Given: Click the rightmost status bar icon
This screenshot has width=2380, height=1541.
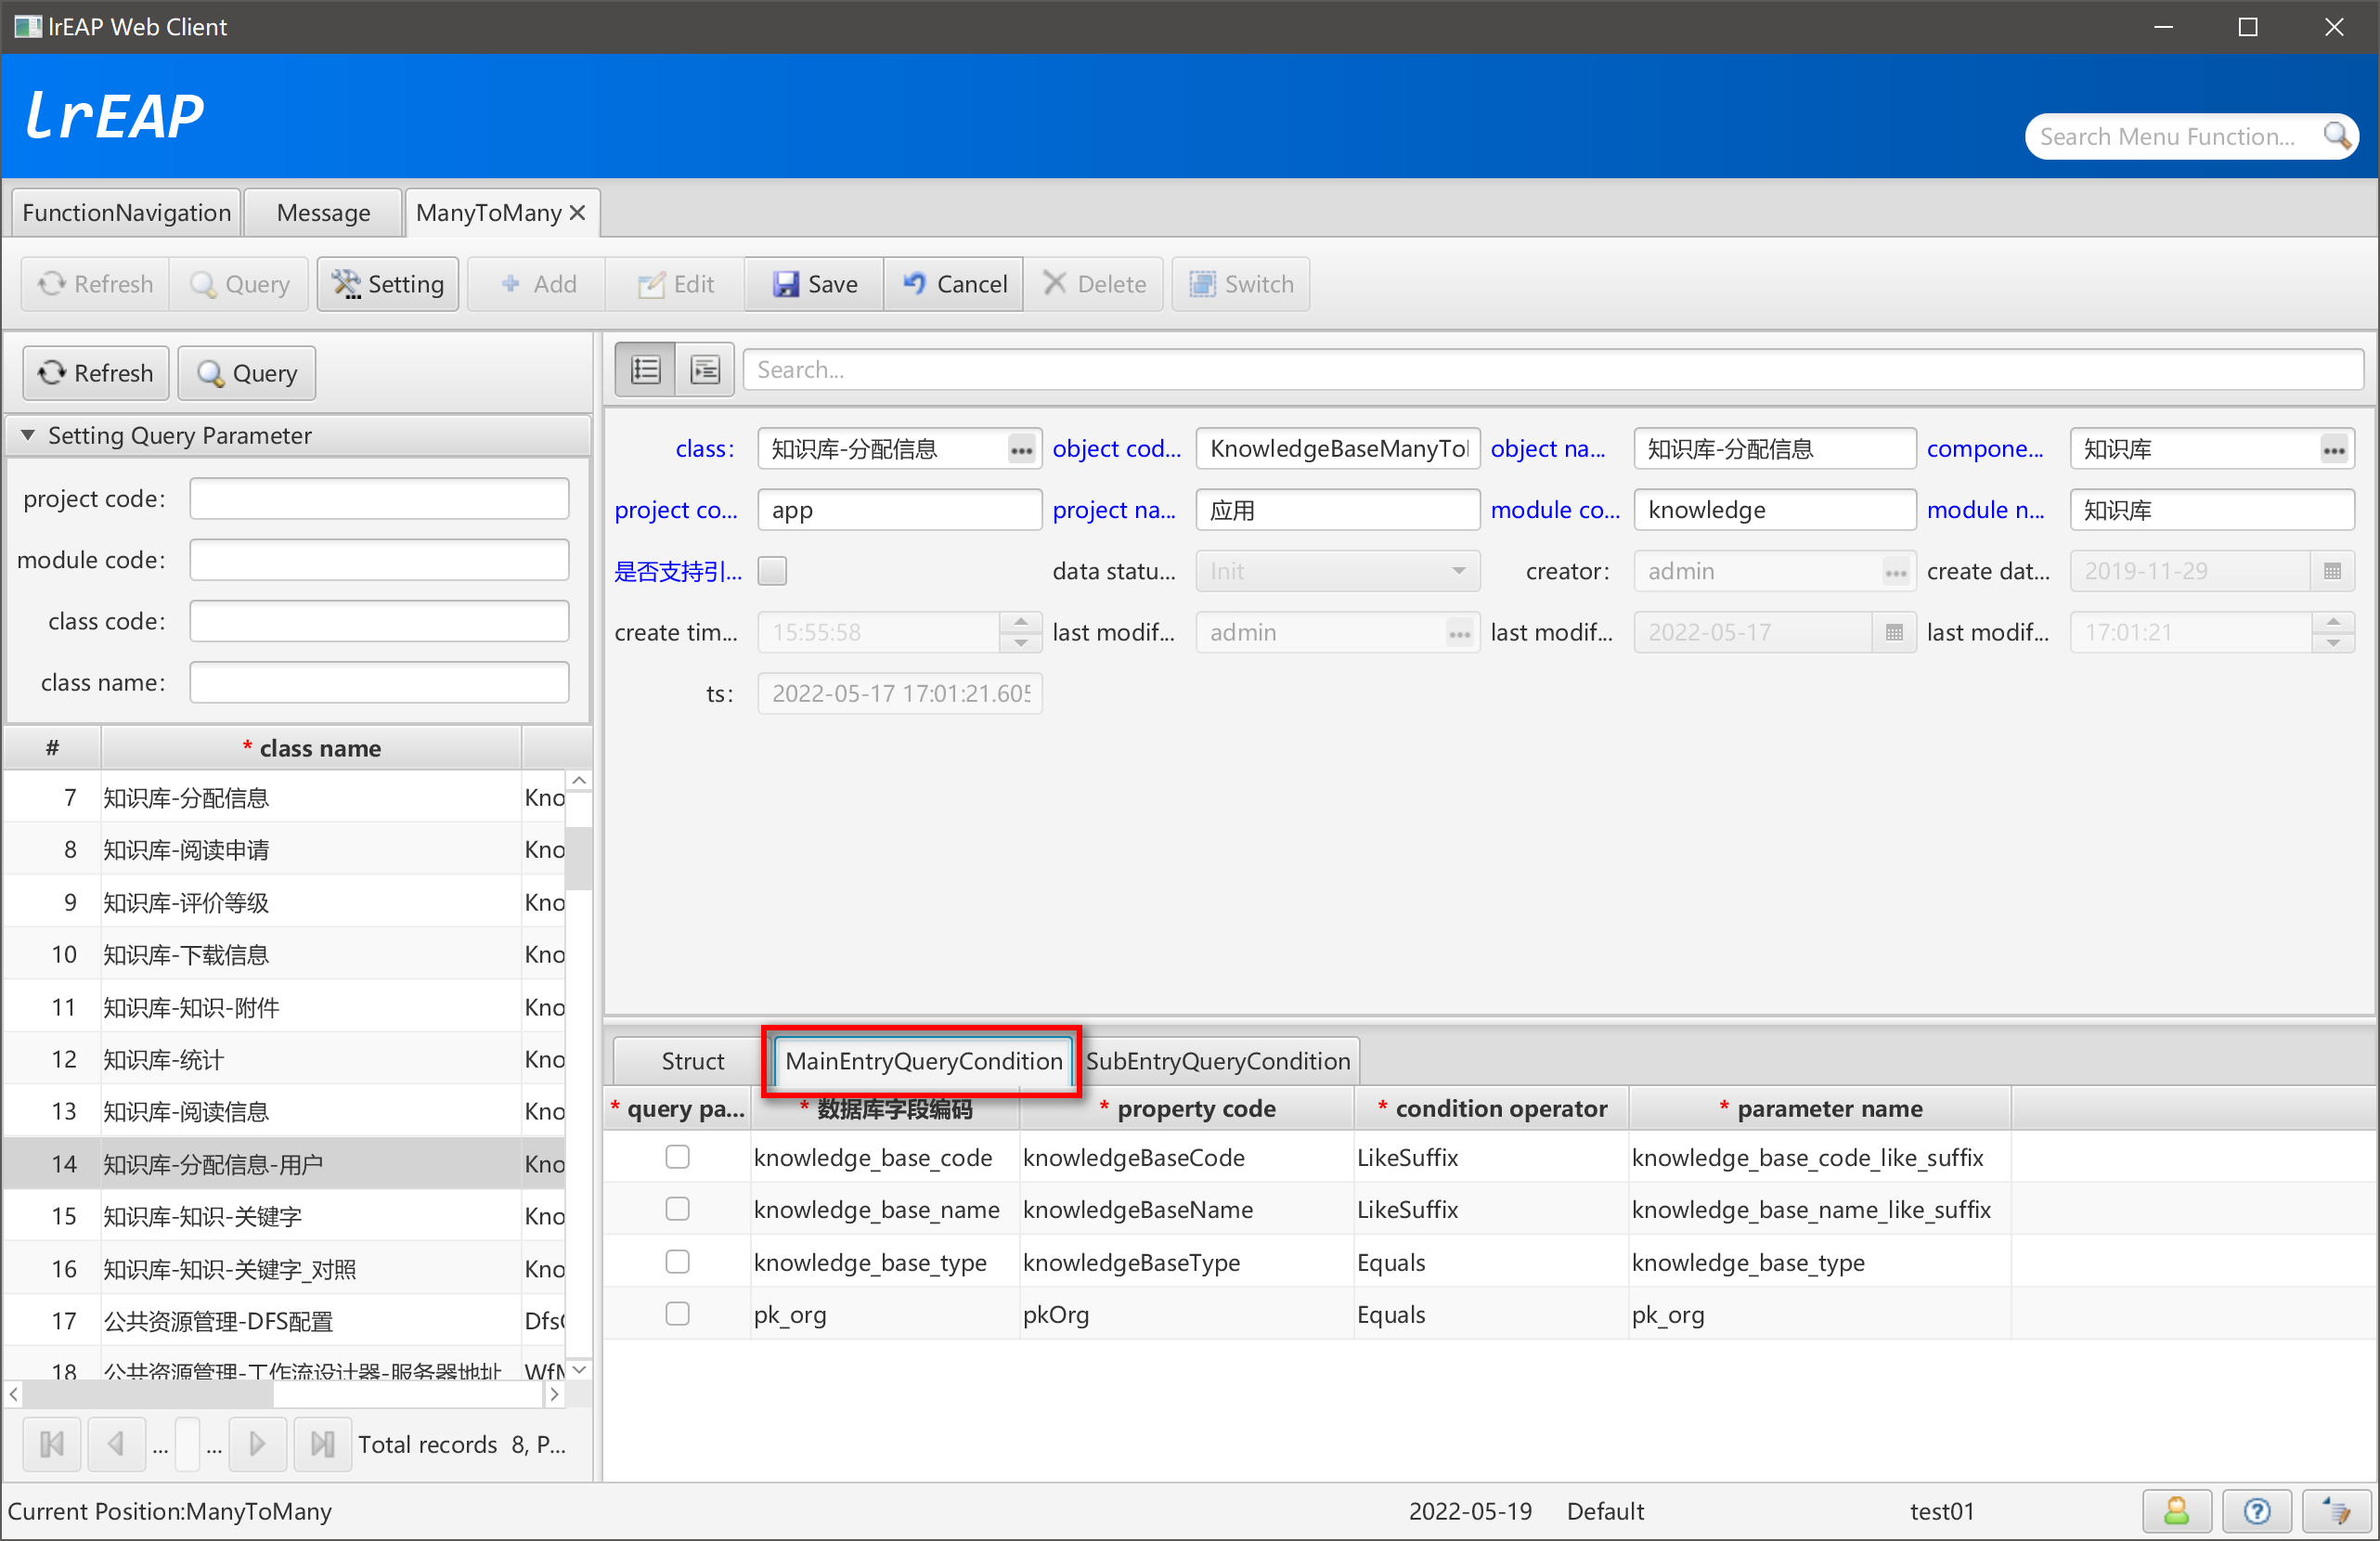Looking at the screenshot, I should (2336, 1511).
